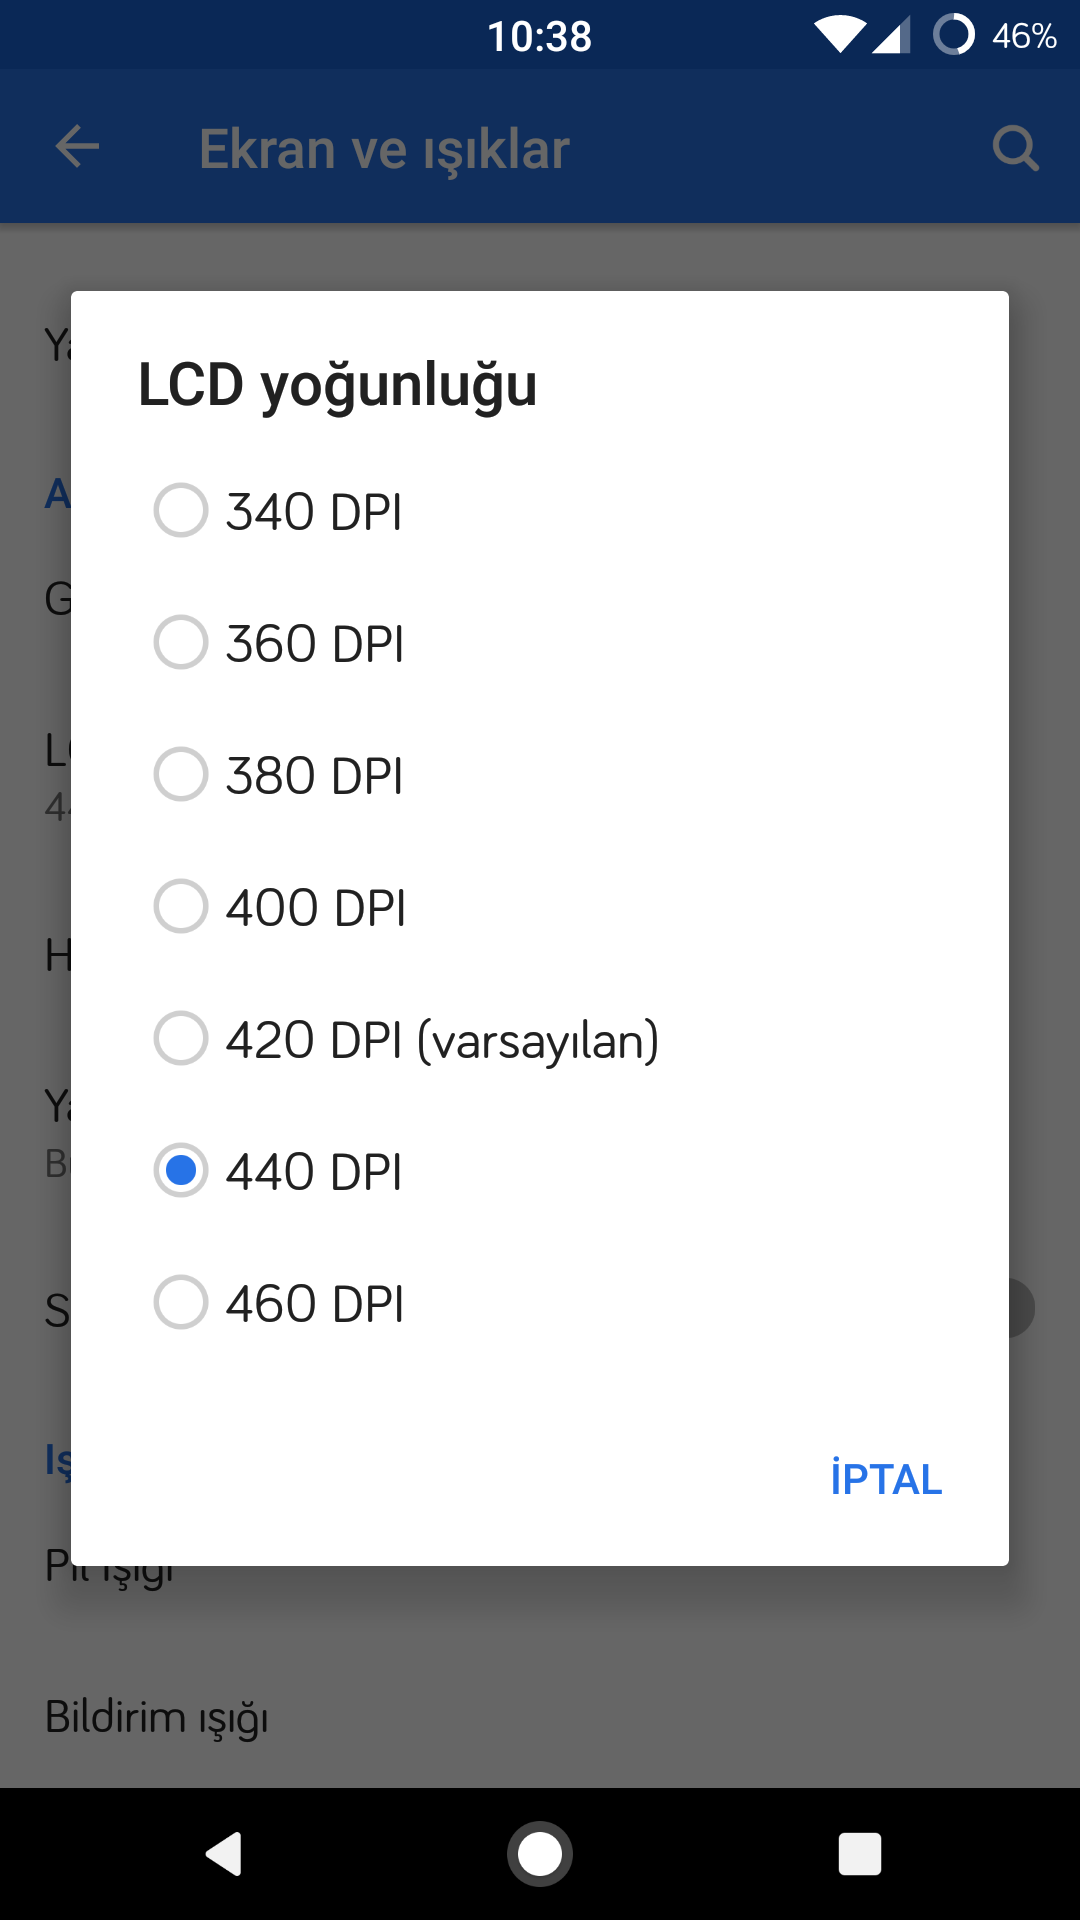
Task: Tap the Ekran ve ışıklar title
Action: coord(384,150)
